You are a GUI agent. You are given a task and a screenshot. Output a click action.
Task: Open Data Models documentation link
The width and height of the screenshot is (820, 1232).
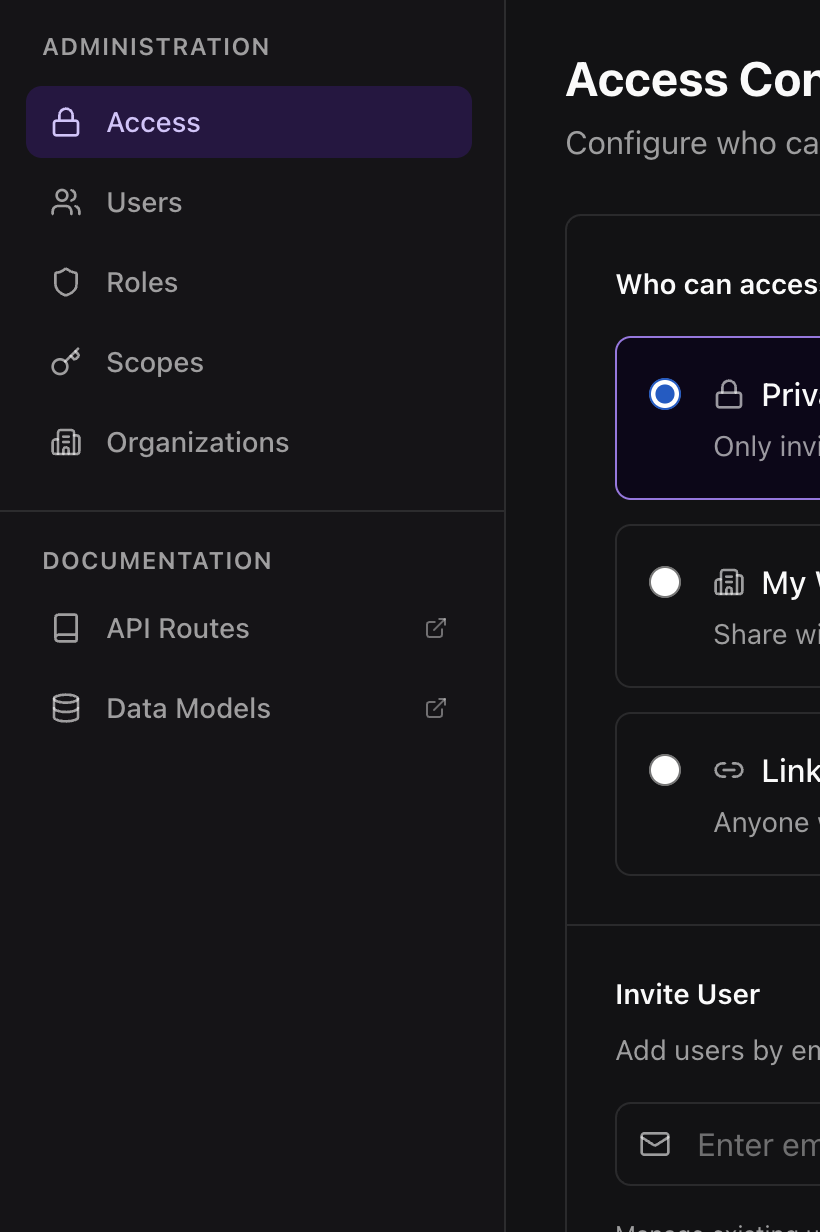tap(188, 708)
